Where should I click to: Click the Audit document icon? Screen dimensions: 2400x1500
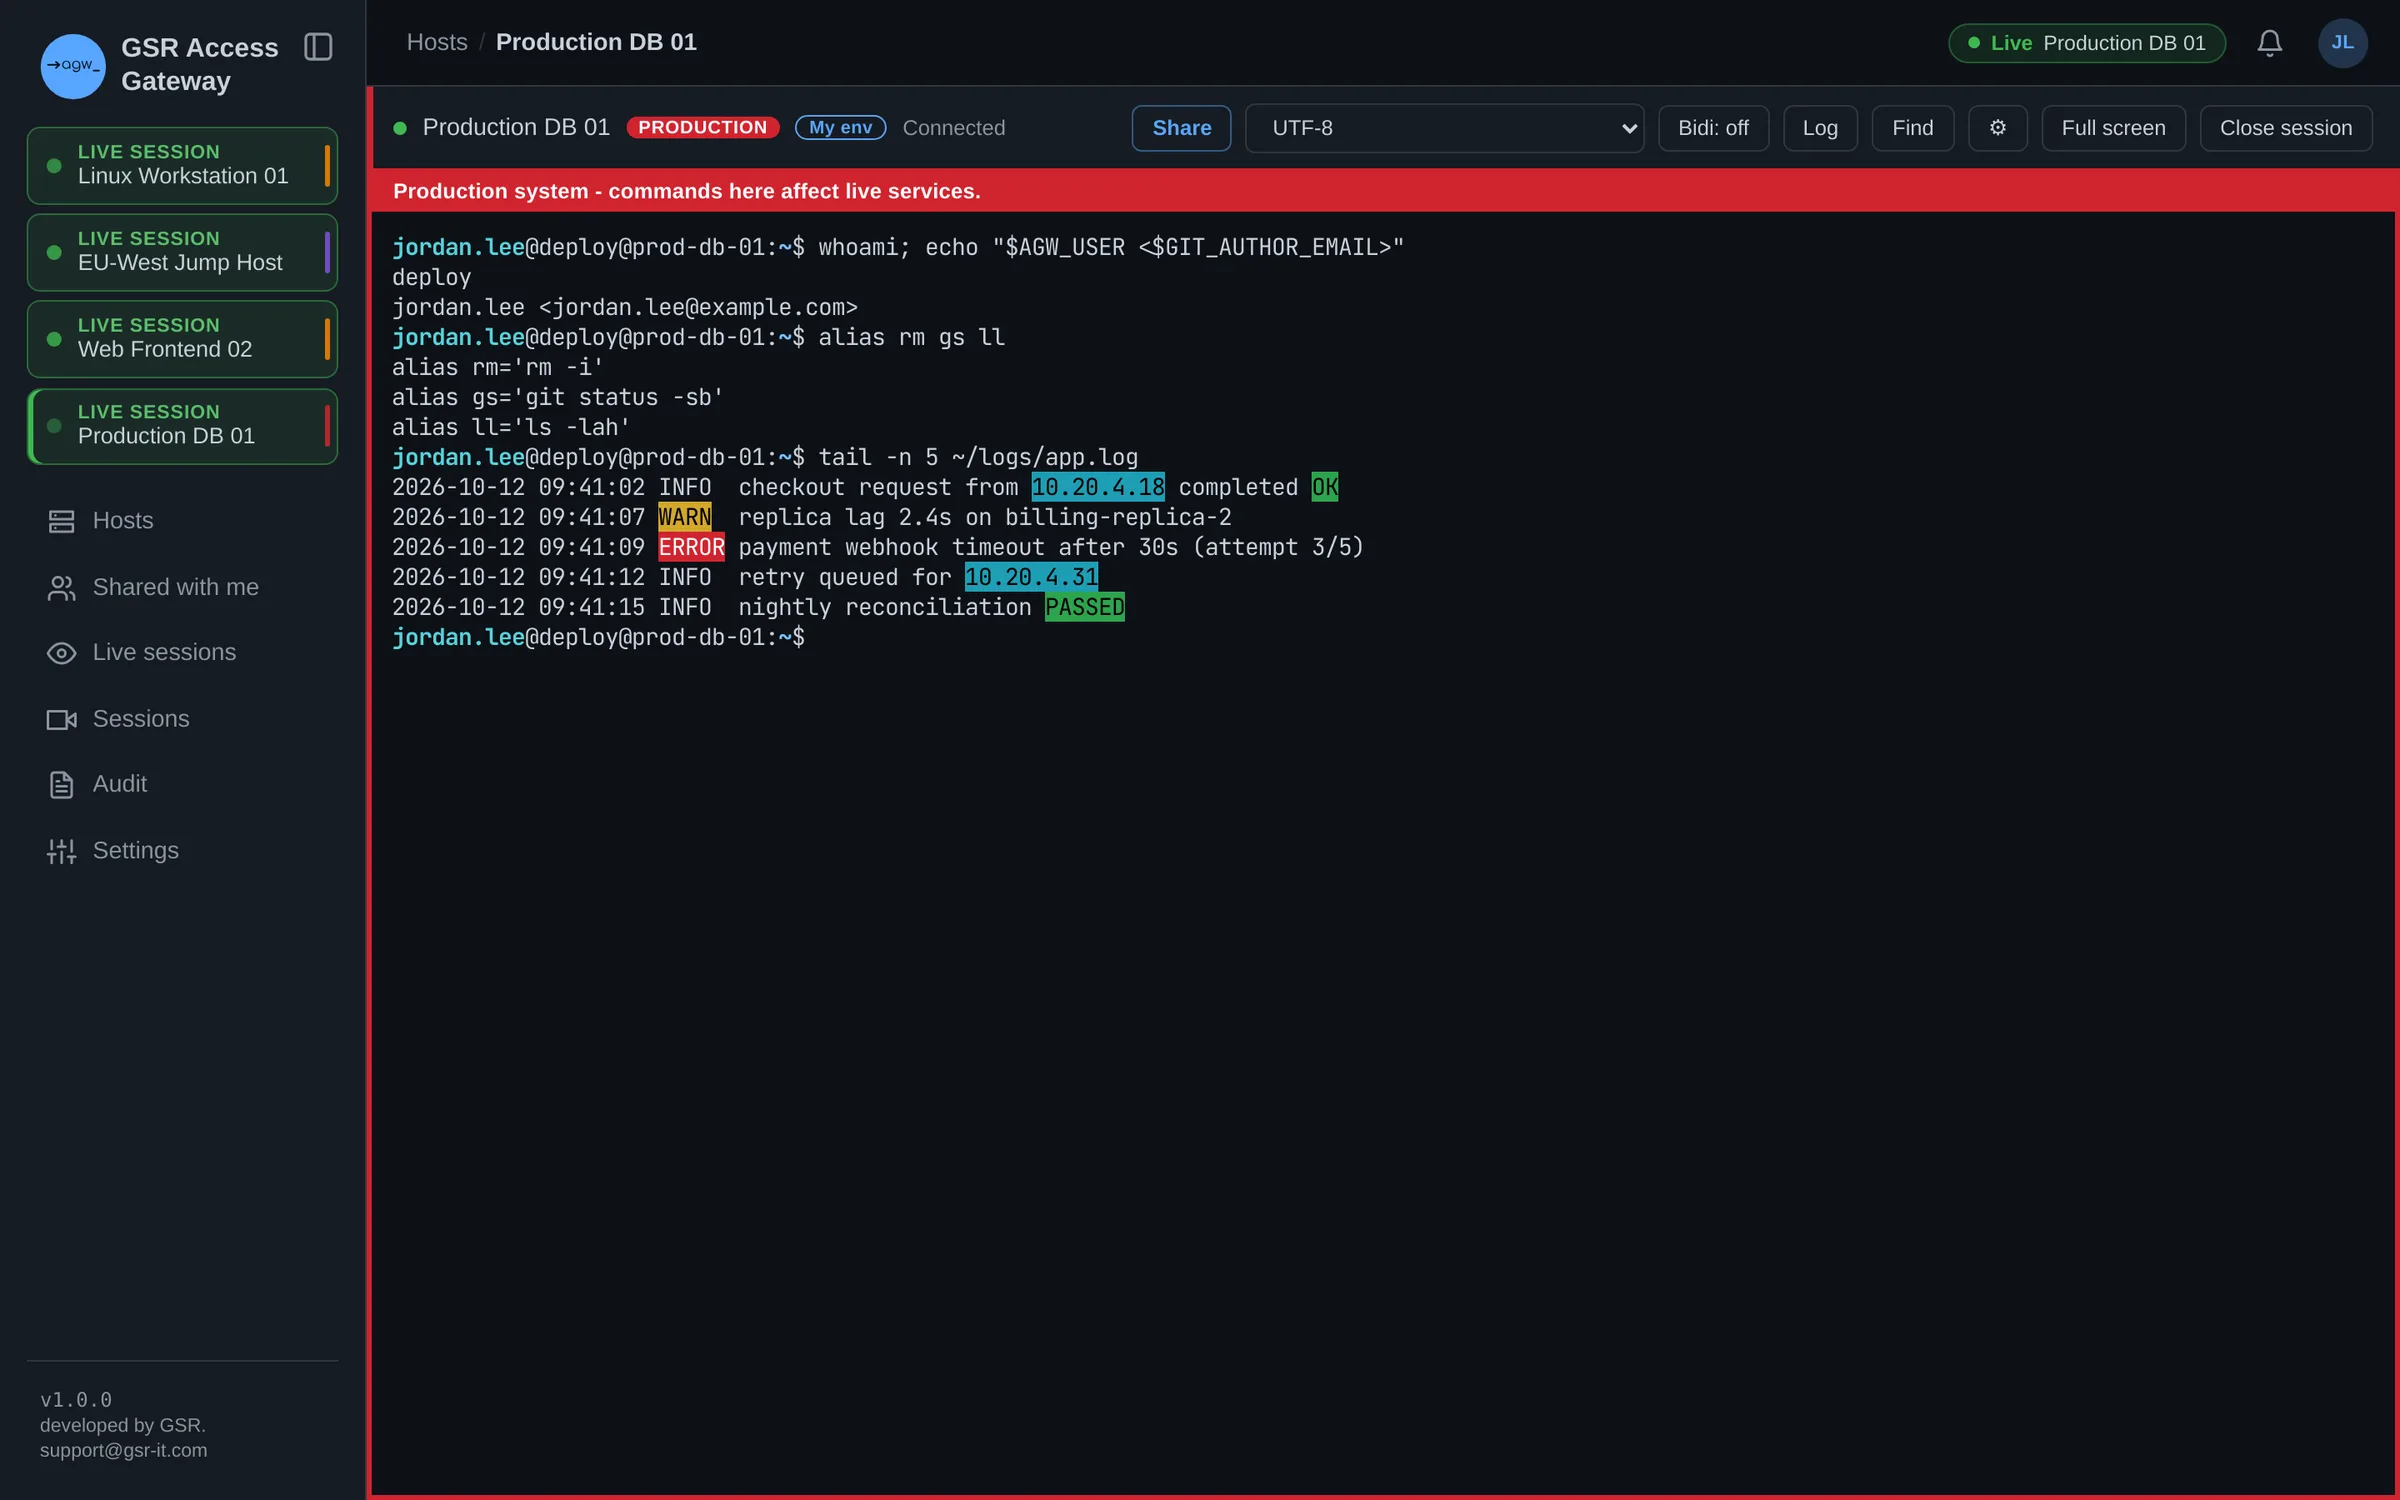pos(61,785)
